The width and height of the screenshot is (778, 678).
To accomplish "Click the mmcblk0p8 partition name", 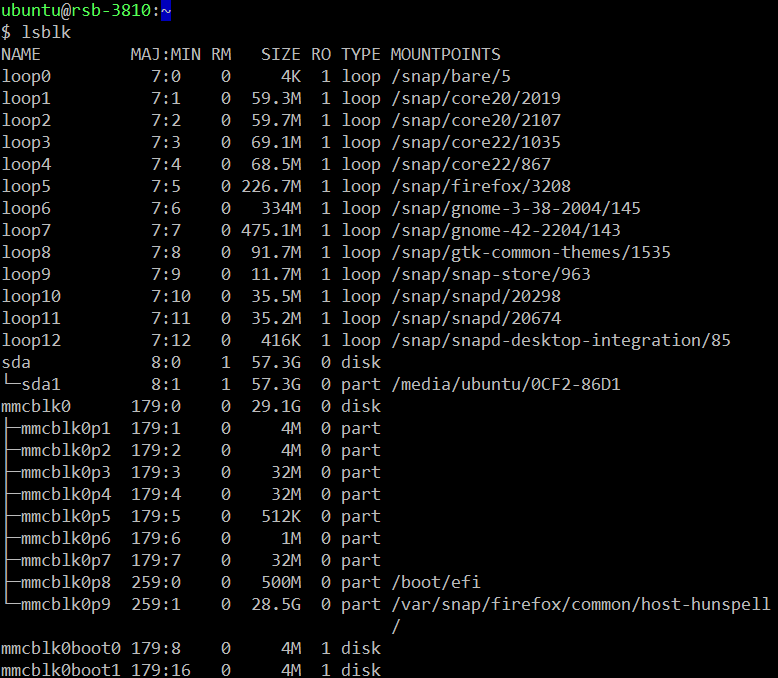I will [65, 582].
